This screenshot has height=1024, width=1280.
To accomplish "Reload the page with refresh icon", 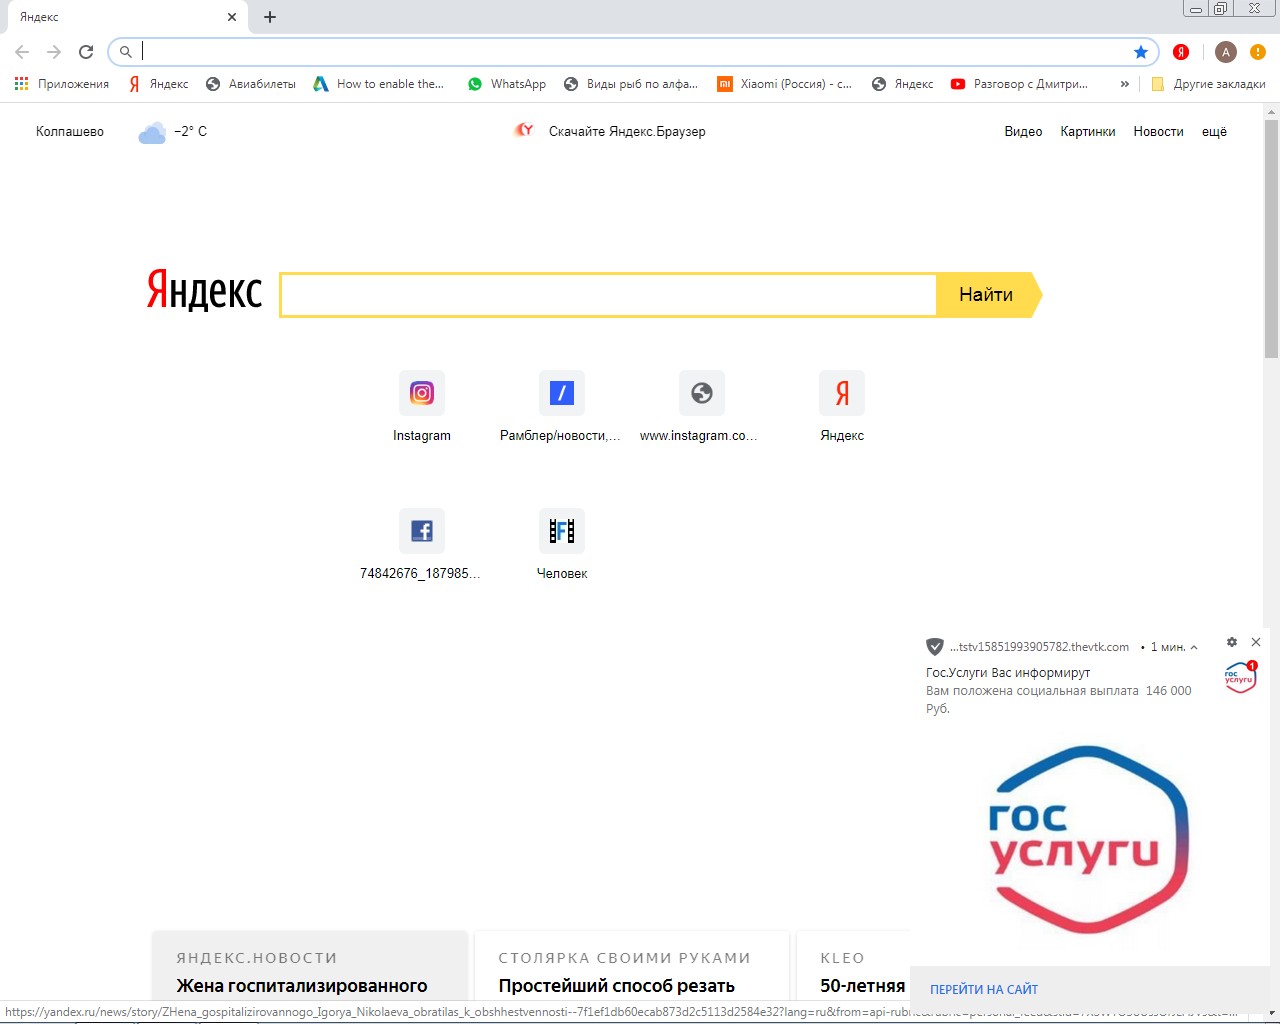I will click(x=86, y=52).
